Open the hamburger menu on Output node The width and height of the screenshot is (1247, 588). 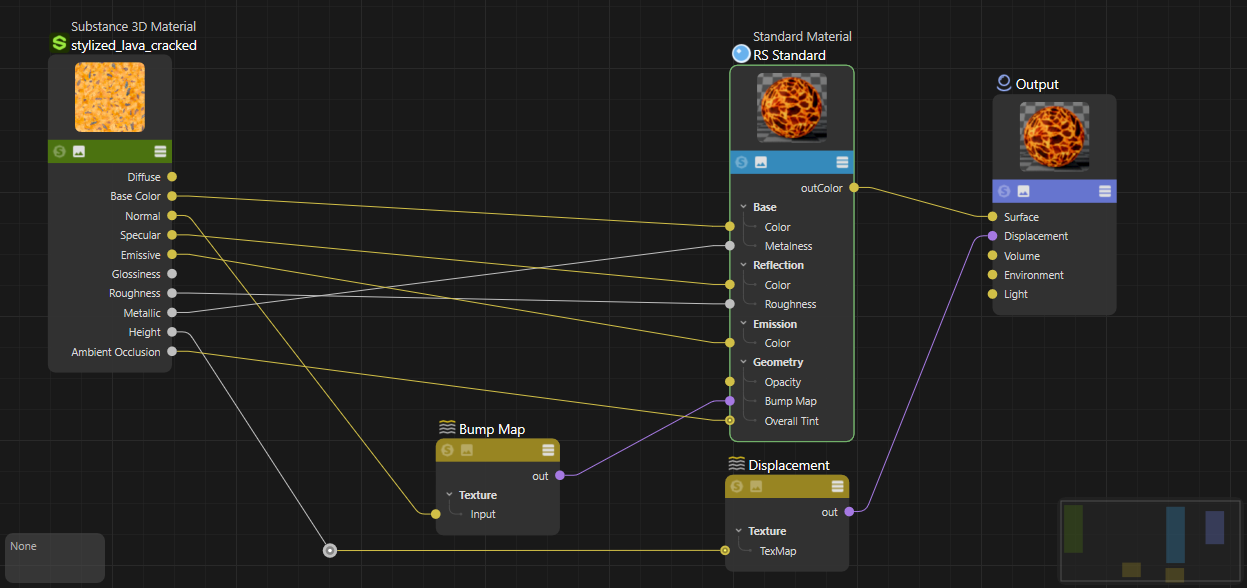pyautogui.click(x=1104, y=191)
